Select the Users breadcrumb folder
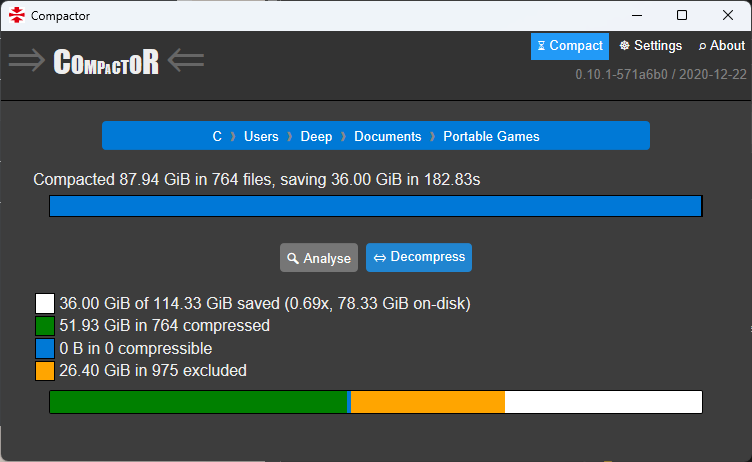The image size is (752, 462). coord(261,136)
